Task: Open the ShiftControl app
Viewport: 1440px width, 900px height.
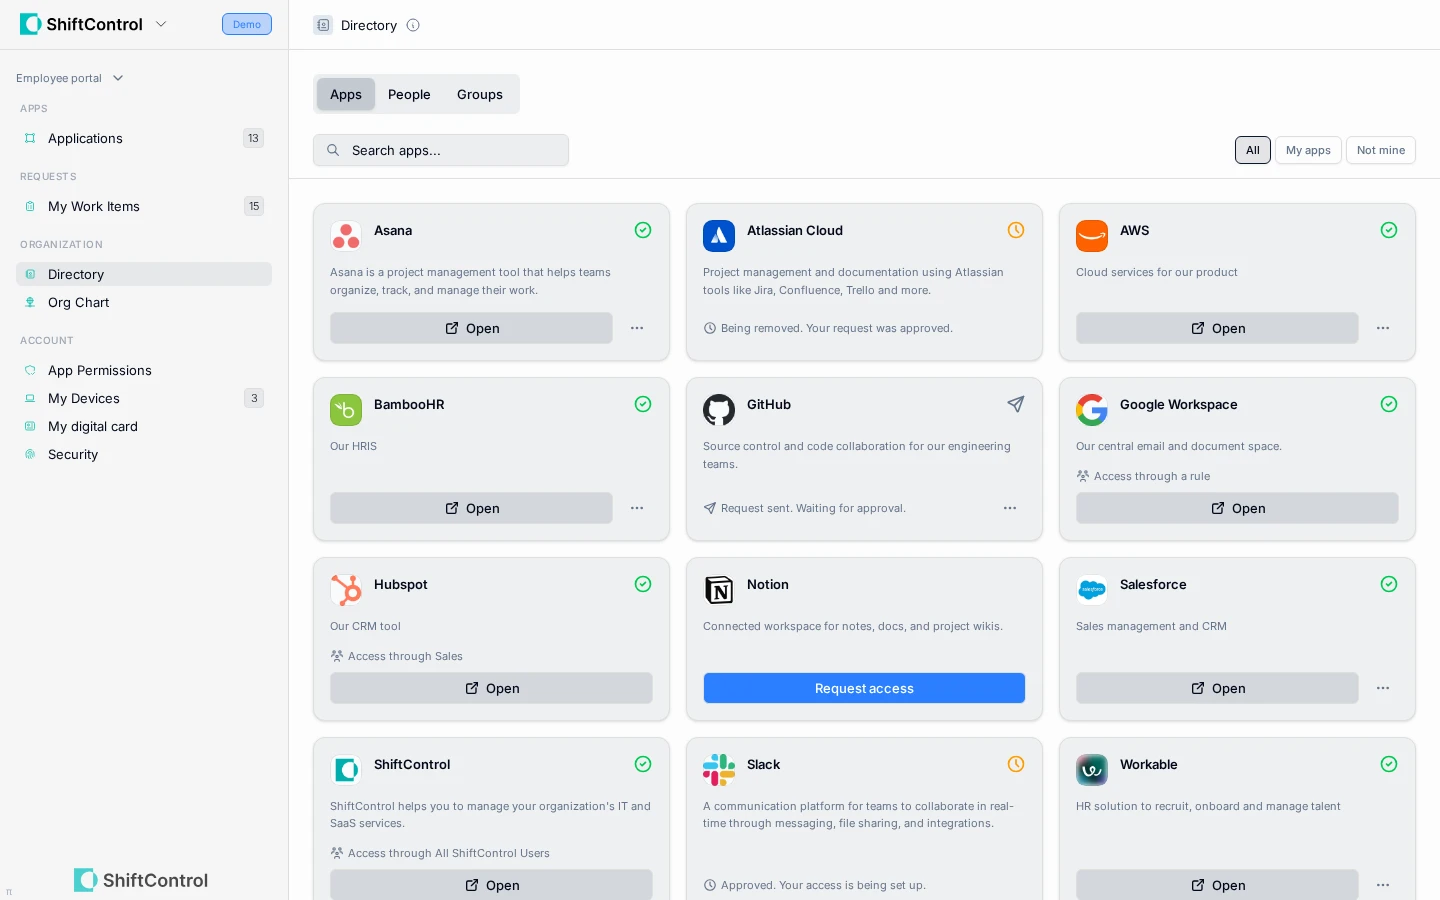Action: coord(491,885)
